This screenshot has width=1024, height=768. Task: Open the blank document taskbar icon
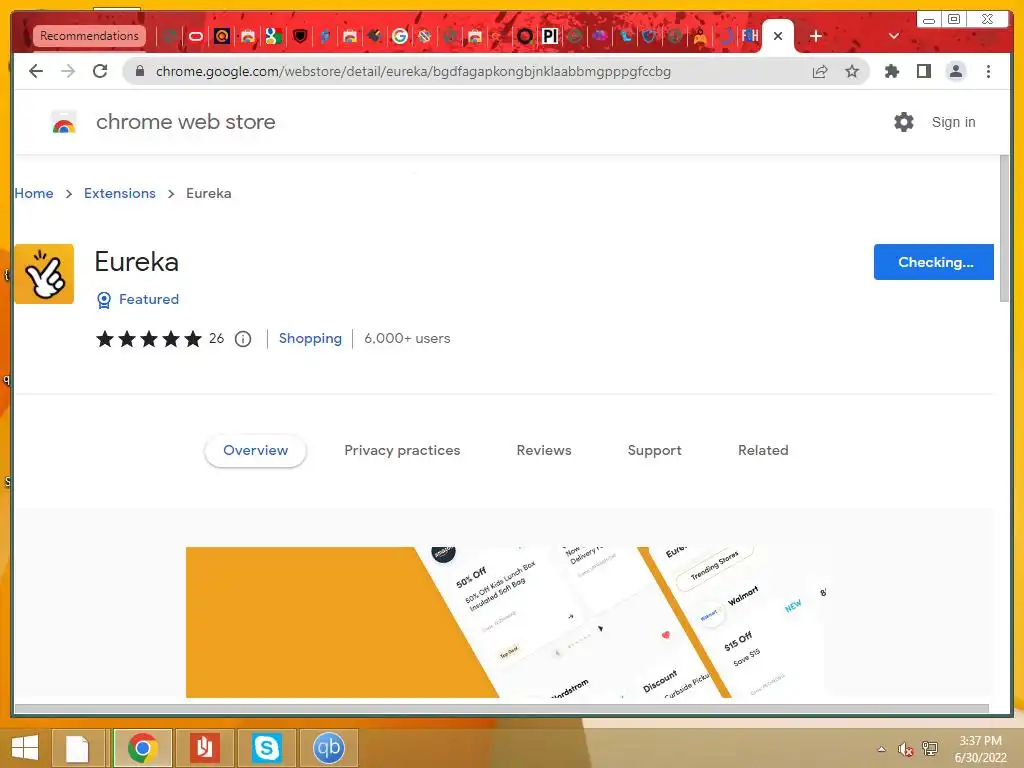click(77, 748)
